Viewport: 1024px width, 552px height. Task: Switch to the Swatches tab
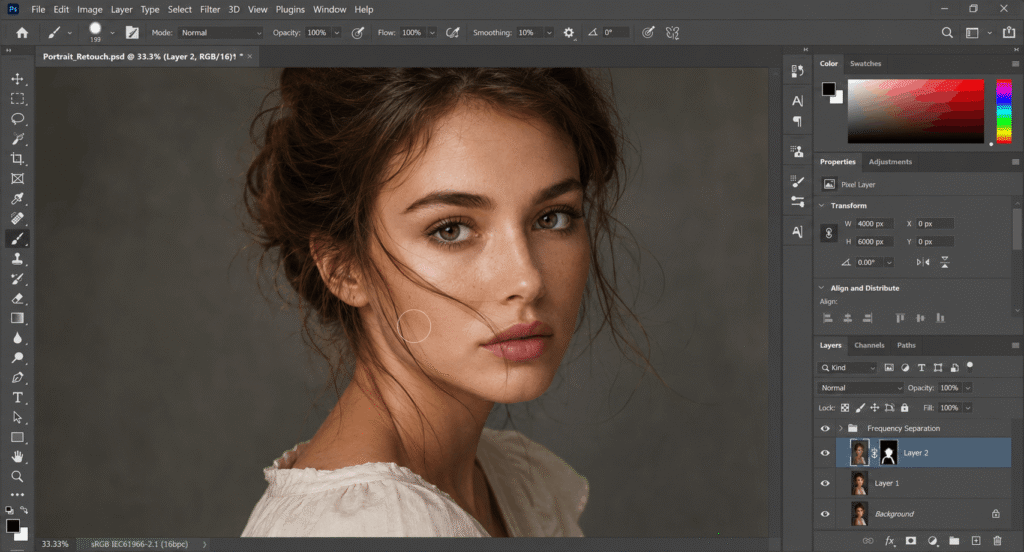coord(865,63)
